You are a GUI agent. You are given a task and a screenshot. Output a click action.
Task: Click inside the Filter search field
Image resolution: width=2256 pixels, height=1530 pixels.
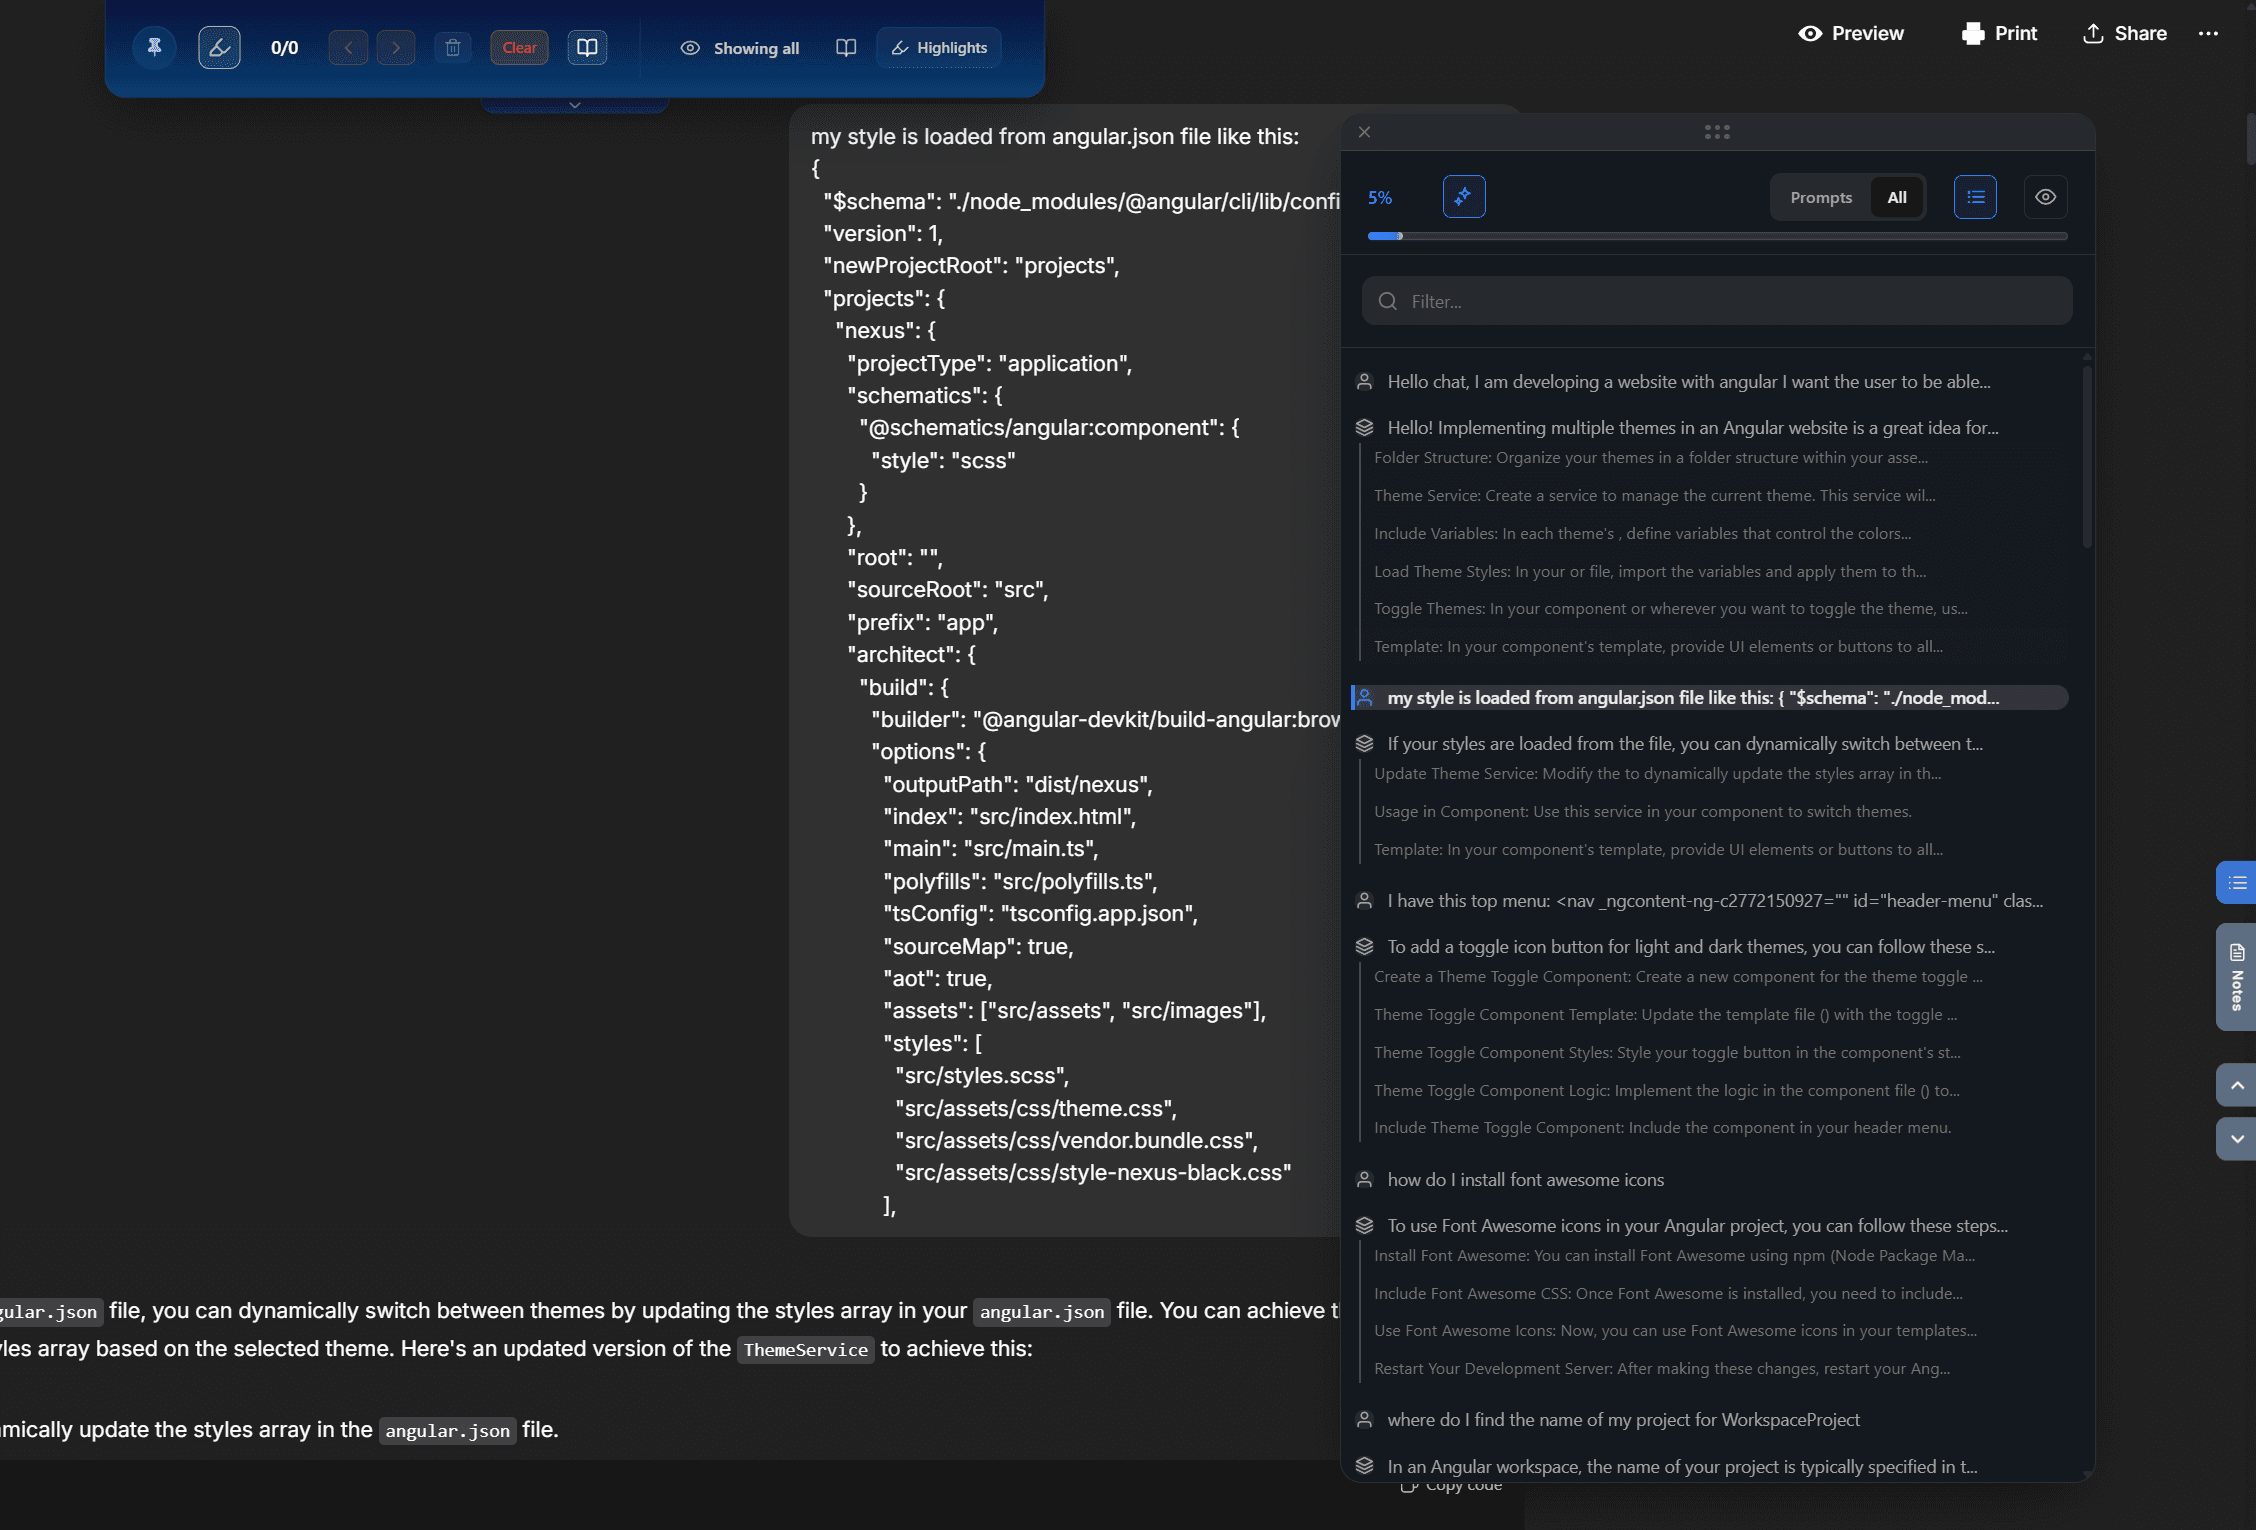pyautogui.click(x=1715, y=301)
